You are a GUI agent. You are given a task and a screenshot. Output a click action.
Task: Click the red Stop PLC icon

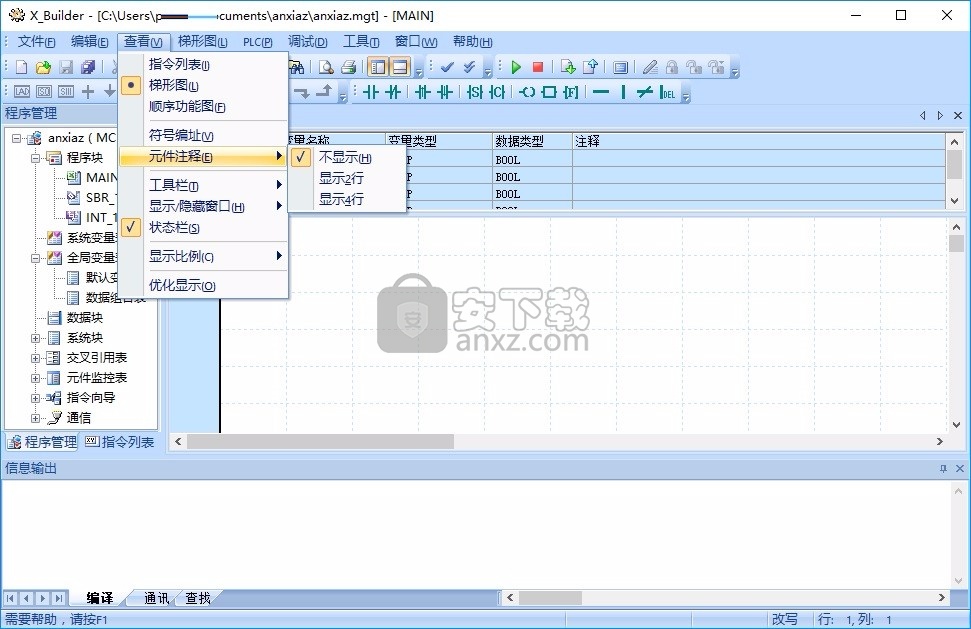(538, 67)
